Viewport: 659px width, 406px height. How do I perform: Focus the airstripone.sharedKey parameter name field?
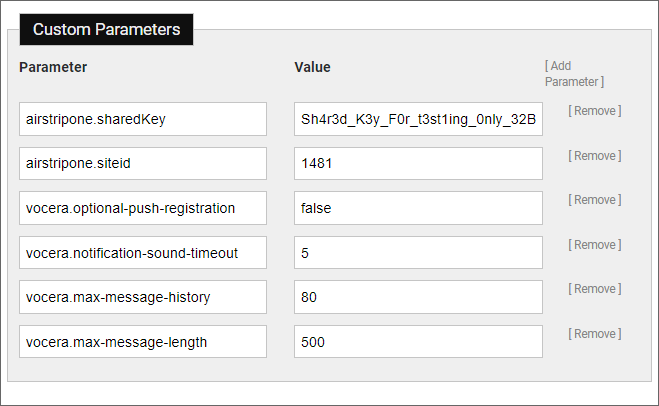click(x=143, y=119)
